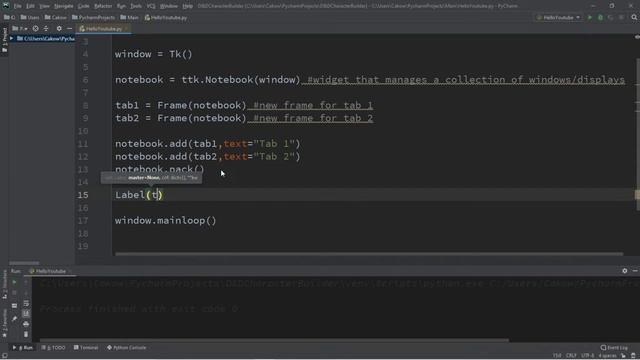This screenshot has width=640, height=360.
Task: Click the tab2 = Frame(notebook) line
Action: [181, 118]
